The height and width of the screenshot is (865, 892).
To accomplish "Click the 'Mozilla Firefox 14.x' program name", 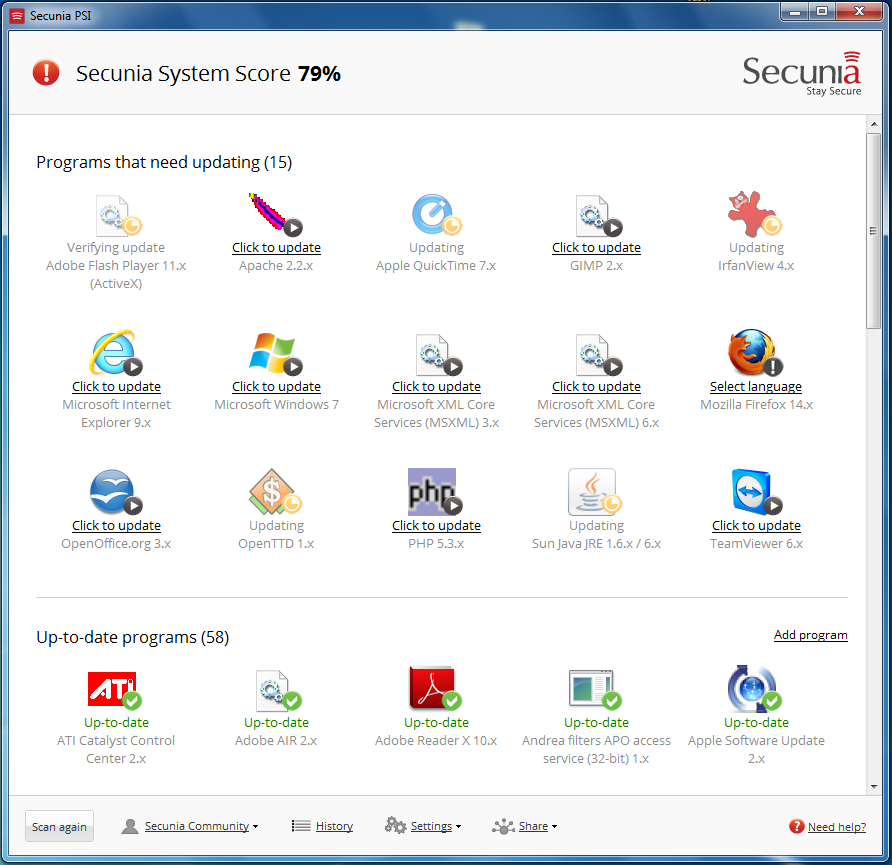I will (757, 404).
